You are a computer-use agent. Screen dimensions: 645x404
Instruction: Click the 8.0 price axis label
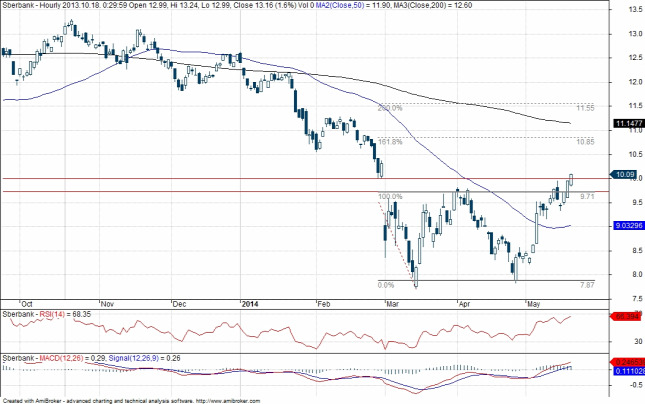[636, 274]
